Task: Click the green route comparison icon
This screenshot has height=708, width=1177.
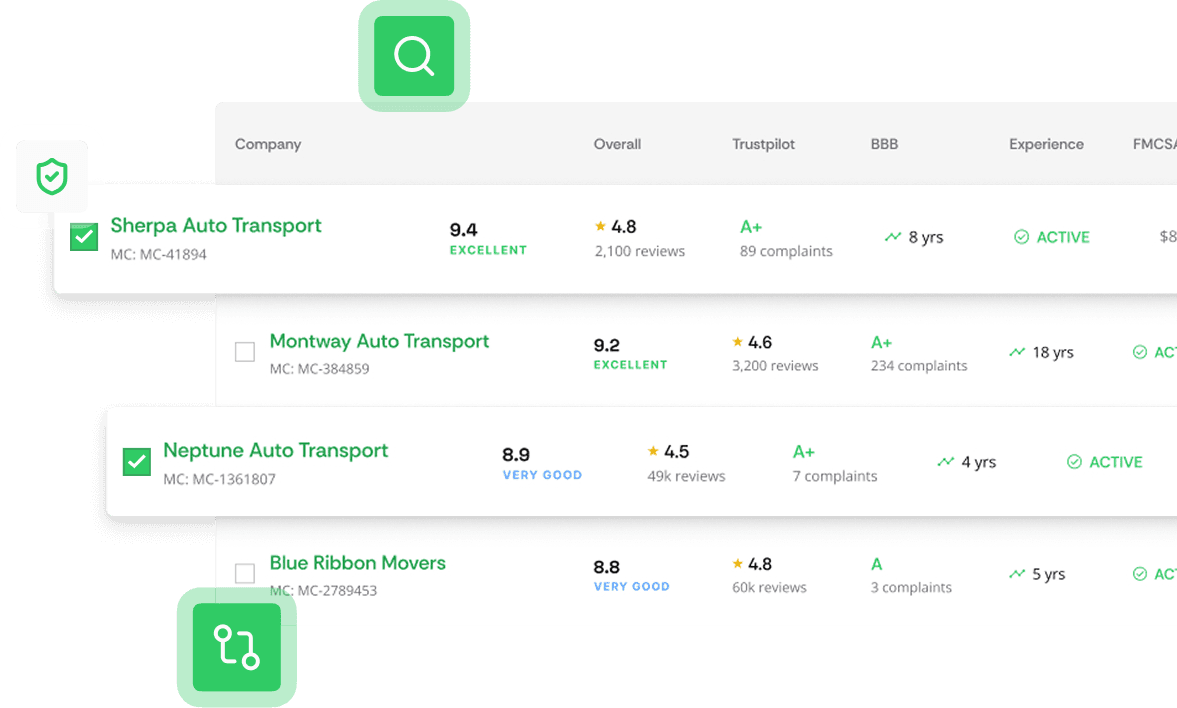Action: [x=237, y=647]
